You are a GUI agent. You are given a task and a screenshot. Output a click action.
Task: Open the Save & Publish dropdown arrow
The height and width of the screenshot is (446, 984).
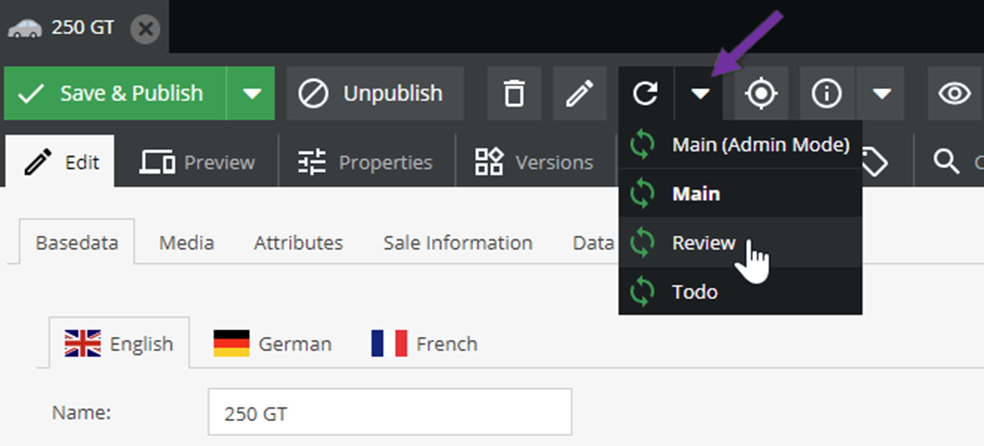pyautogui.click(x=252, y=94)
